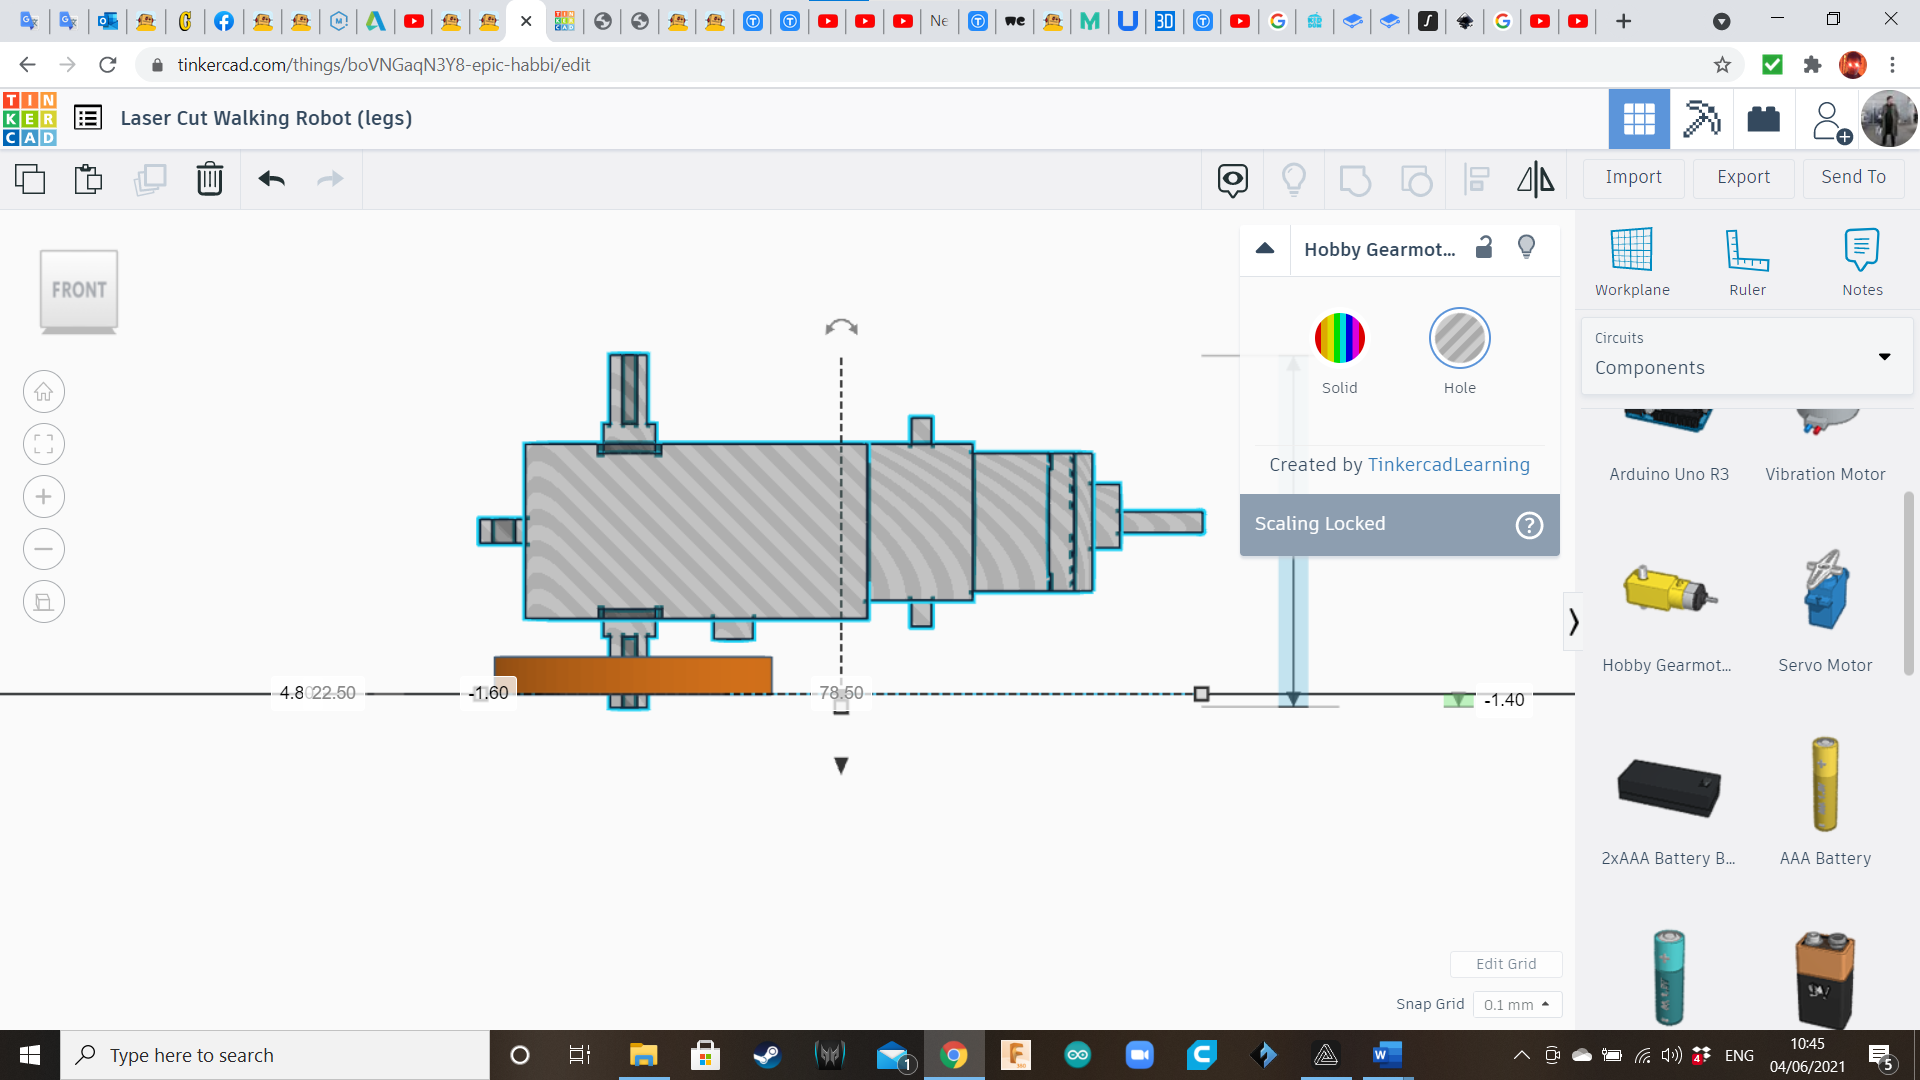Click the Export button
Viewport: 1920px width, 1080px height.
click(1742, 177)
